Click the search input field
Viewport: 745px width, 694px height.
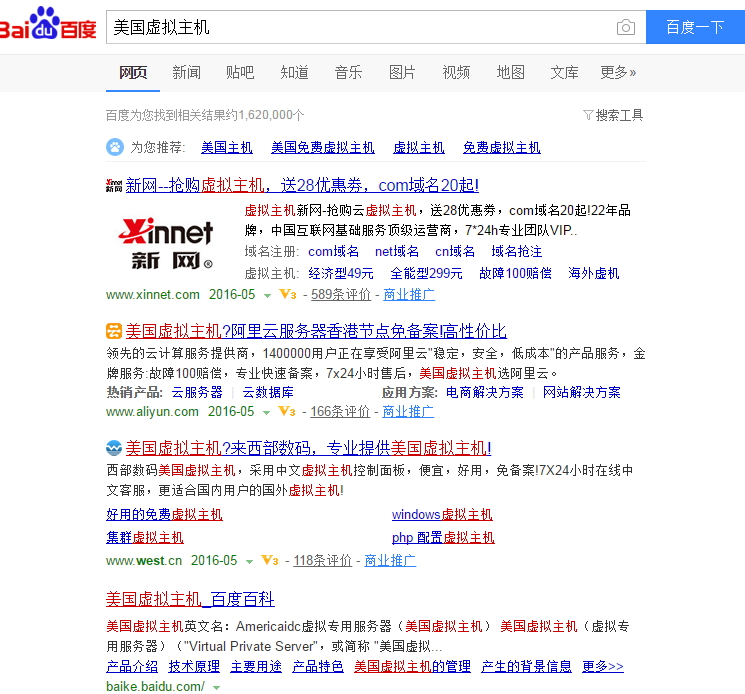coord(360,27)
